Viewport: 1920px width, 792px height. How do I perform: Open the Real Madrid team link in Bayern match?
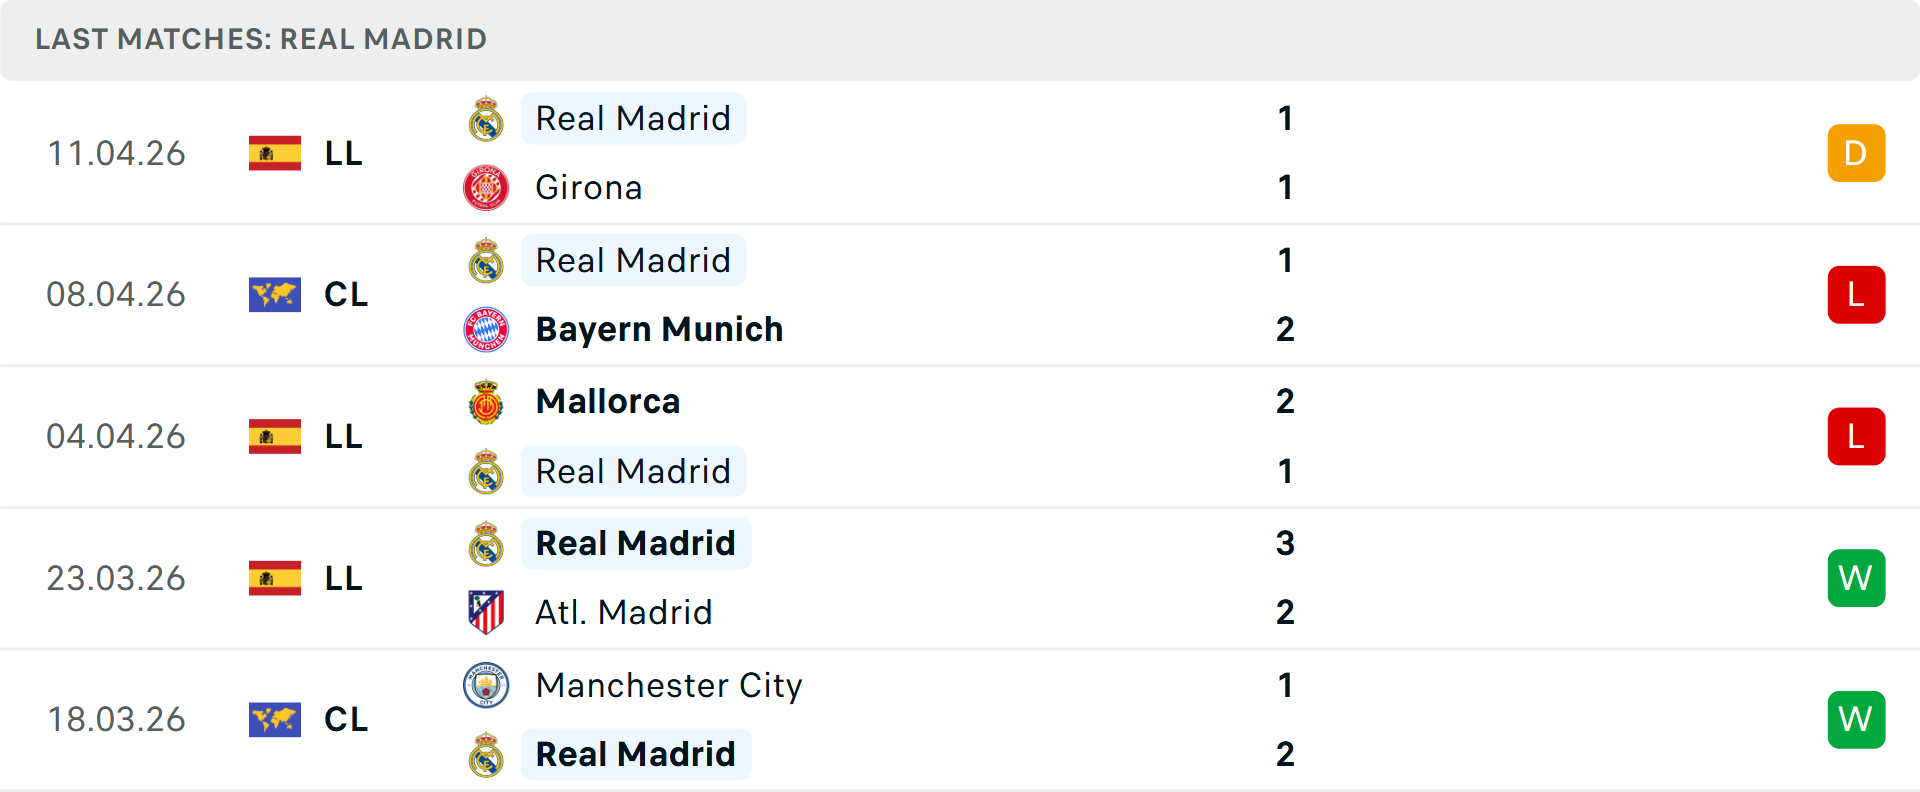pos(633,260)
